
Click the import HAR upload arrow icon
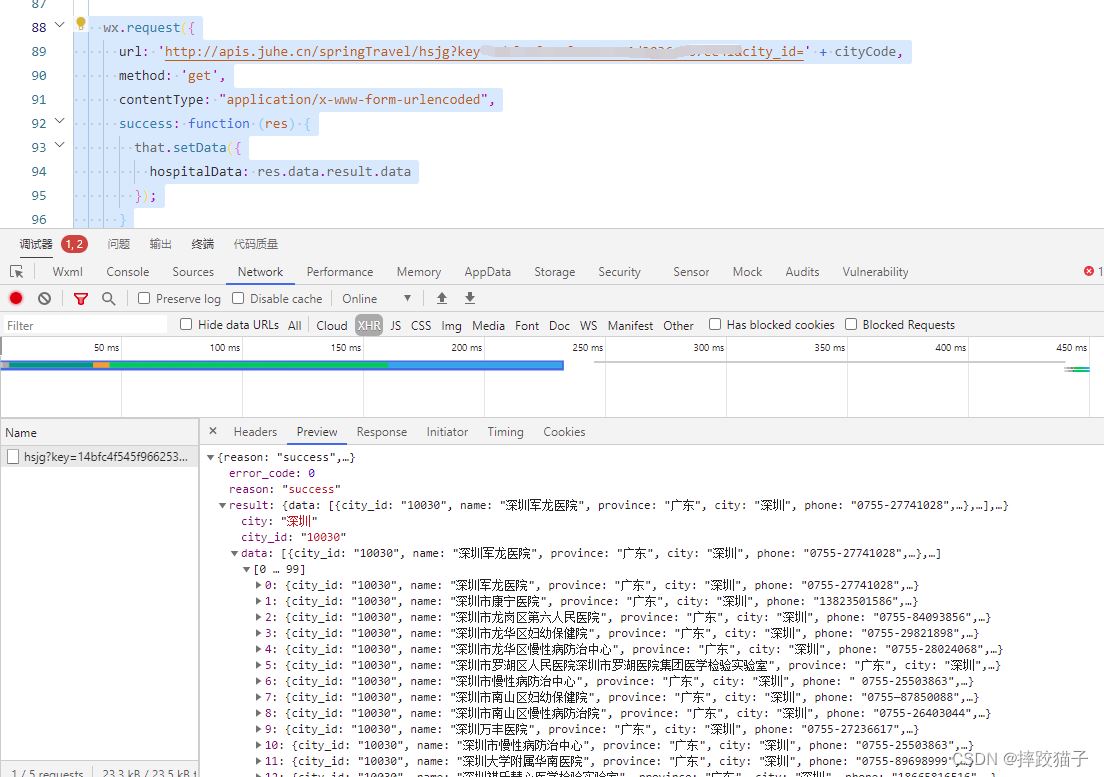pos(442,298)
